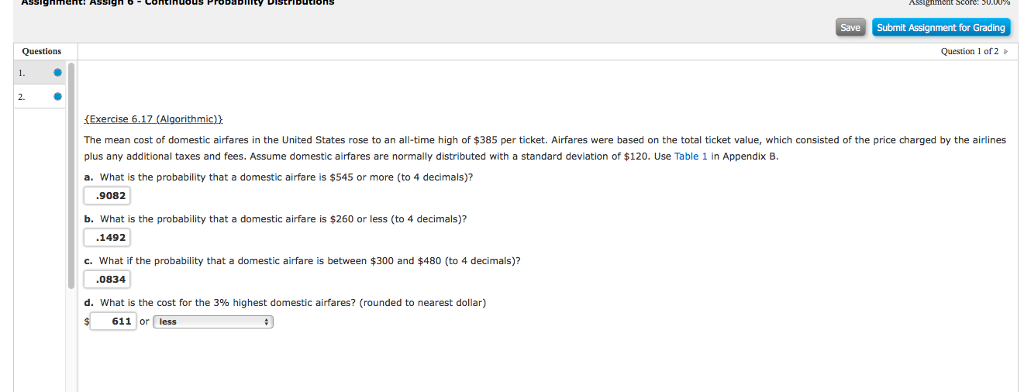Select question 2 in Questions list
The width and height of the screenshot is (1024, 392).
click(39, 97)
